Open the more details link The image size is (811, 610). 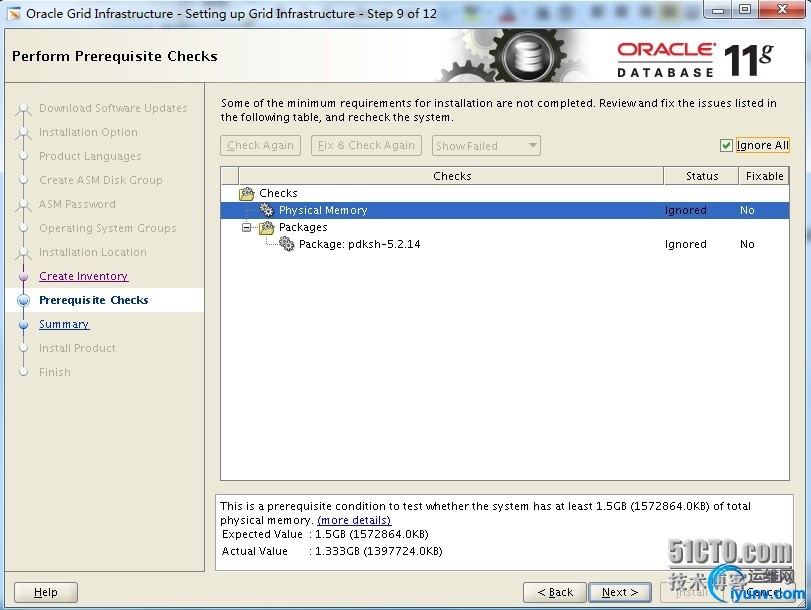[x=354, y=520]
